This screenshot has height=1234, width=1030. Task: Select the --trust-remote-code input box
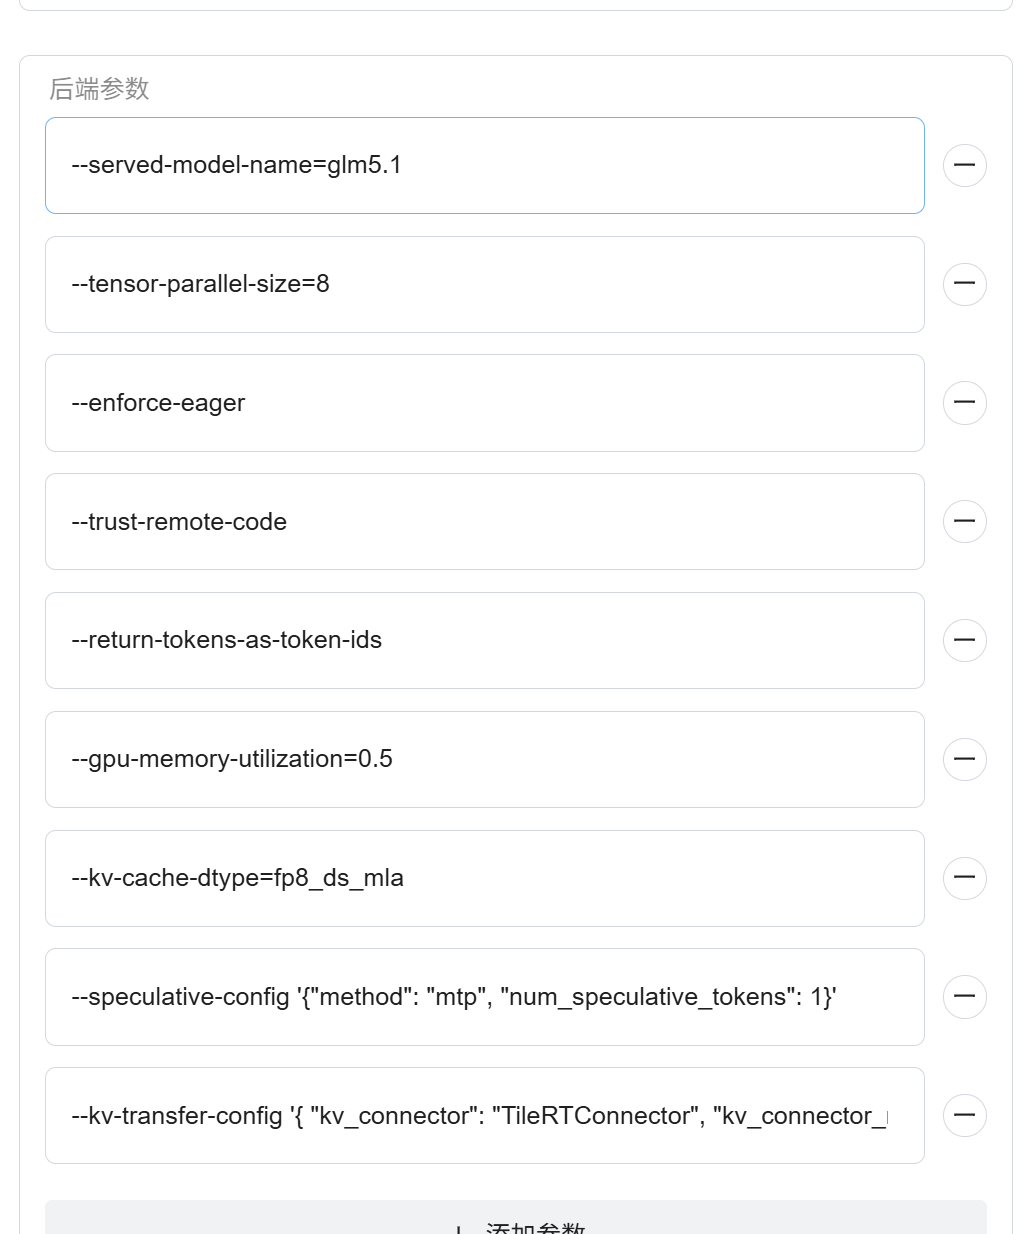click(485, 521)
